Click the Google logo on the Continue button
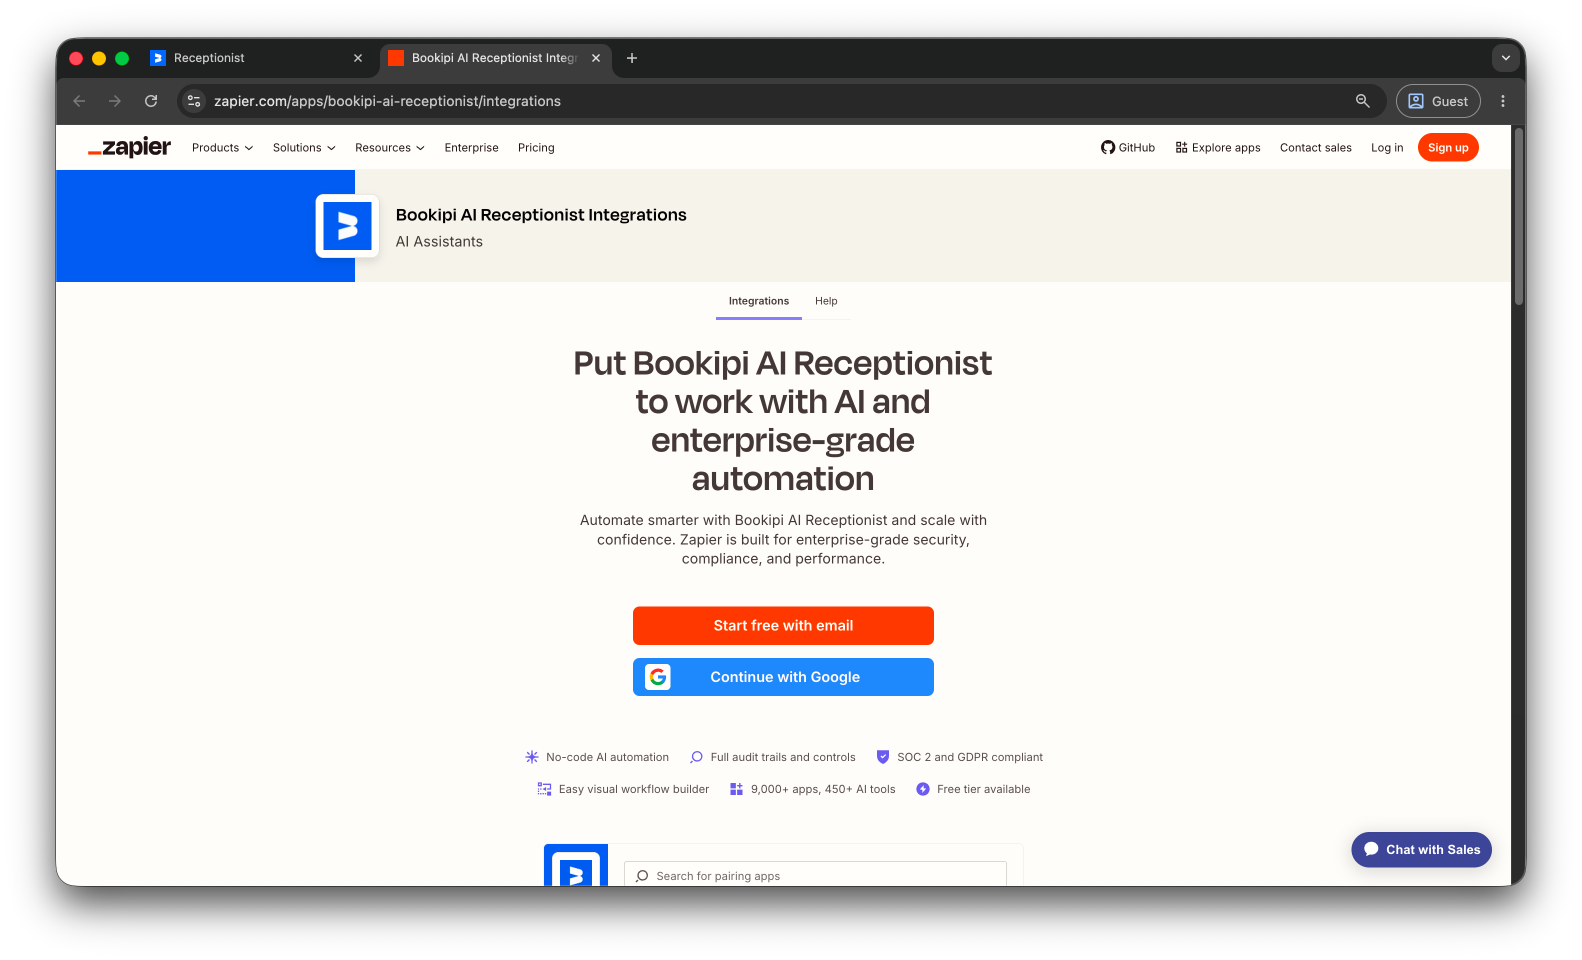Viewport: 1582px width, 960px height. point(658,677)
